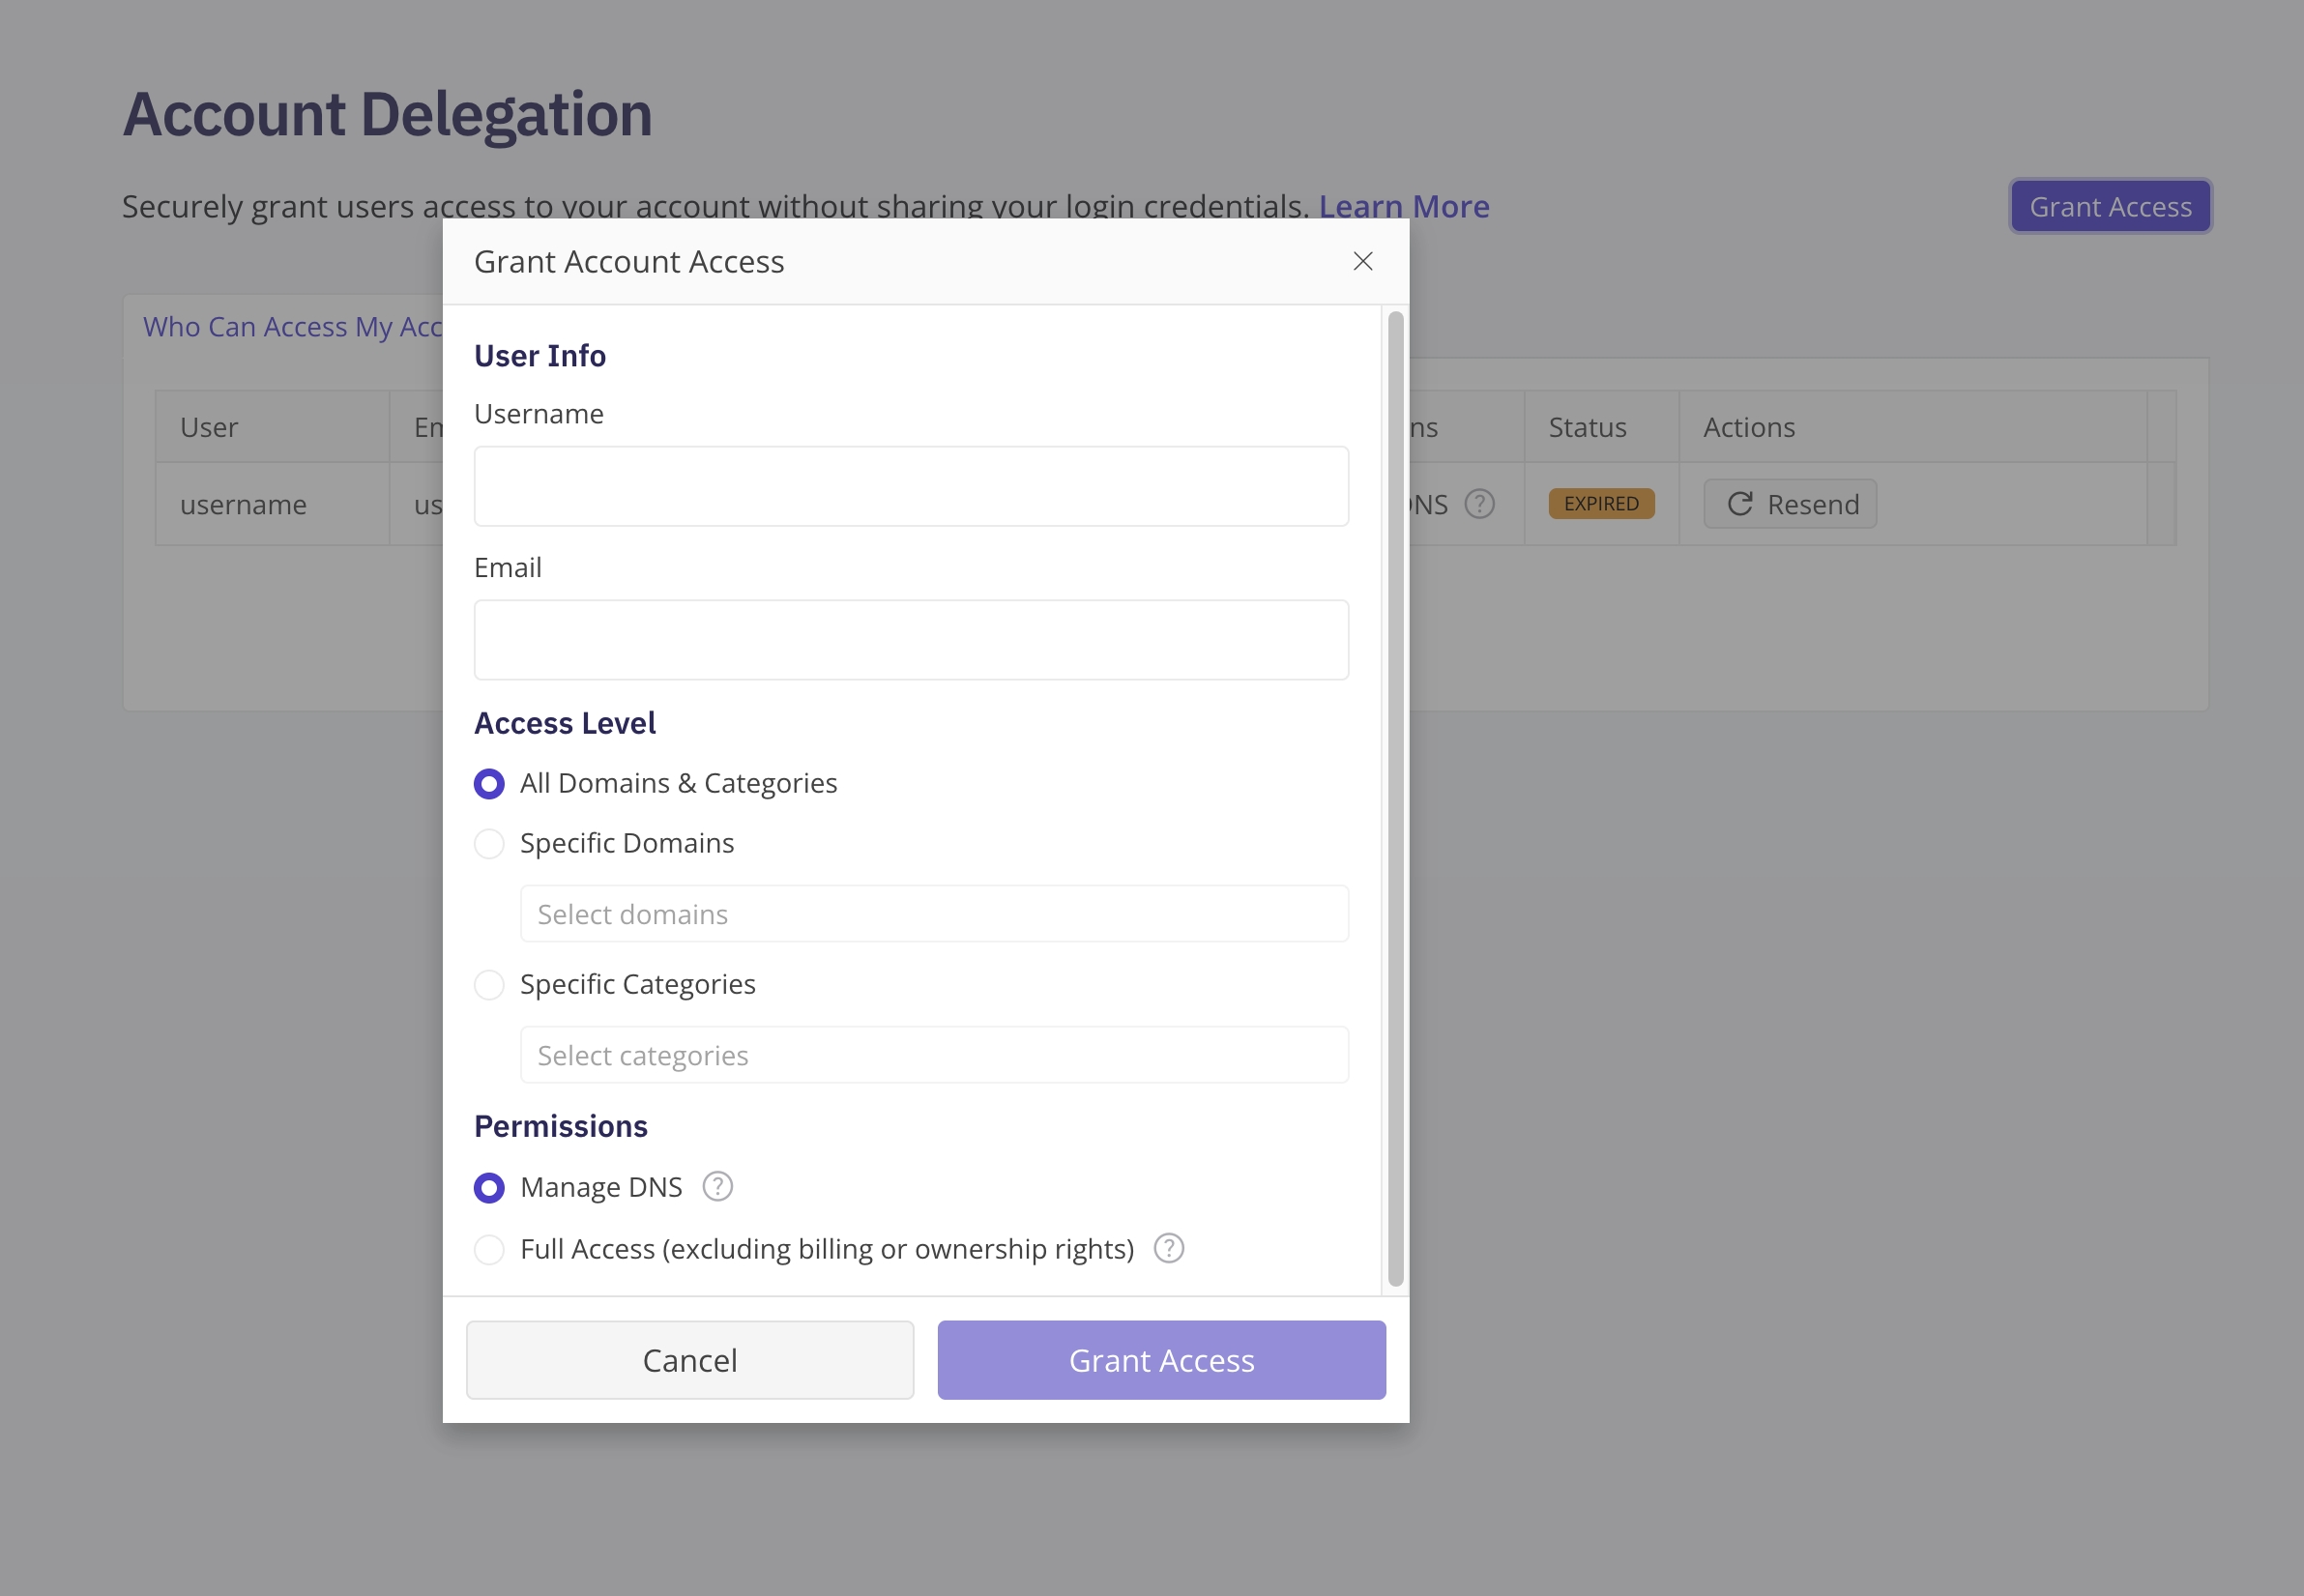Open help icon beside Full Access option

click(1168, 1248)
